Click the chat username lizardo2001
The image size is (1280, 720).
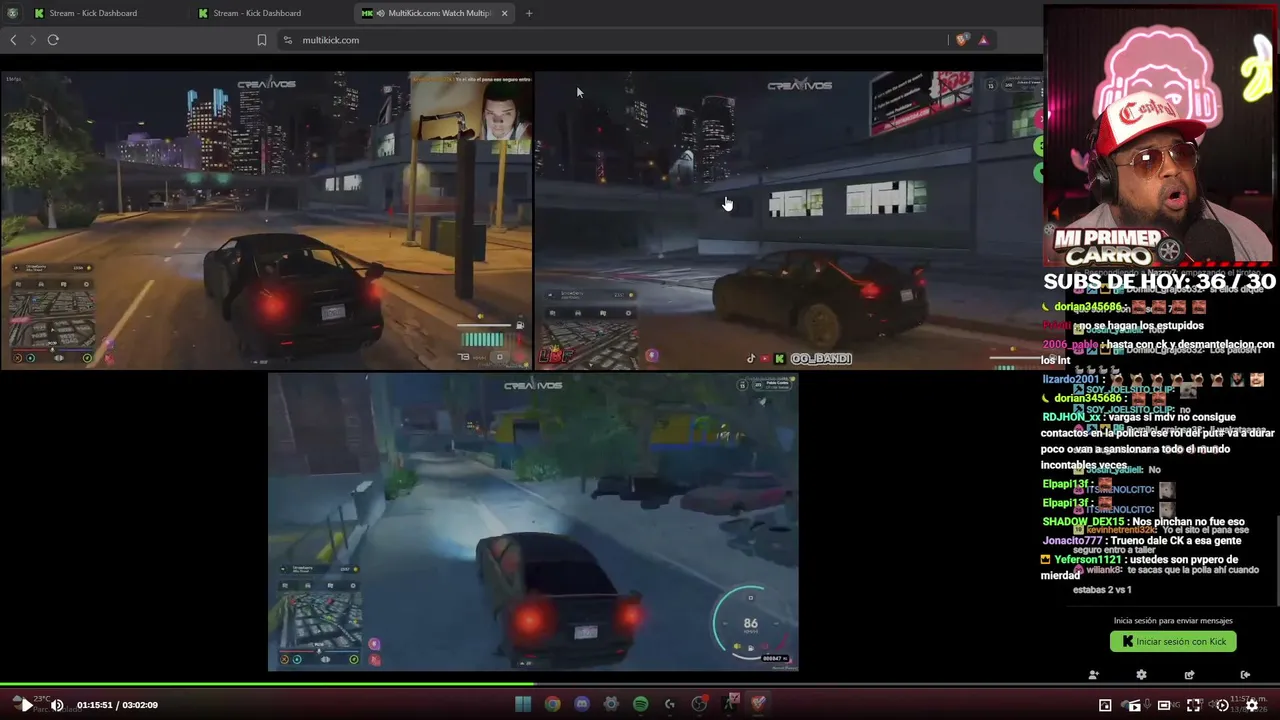click(x=1070, y=380)
